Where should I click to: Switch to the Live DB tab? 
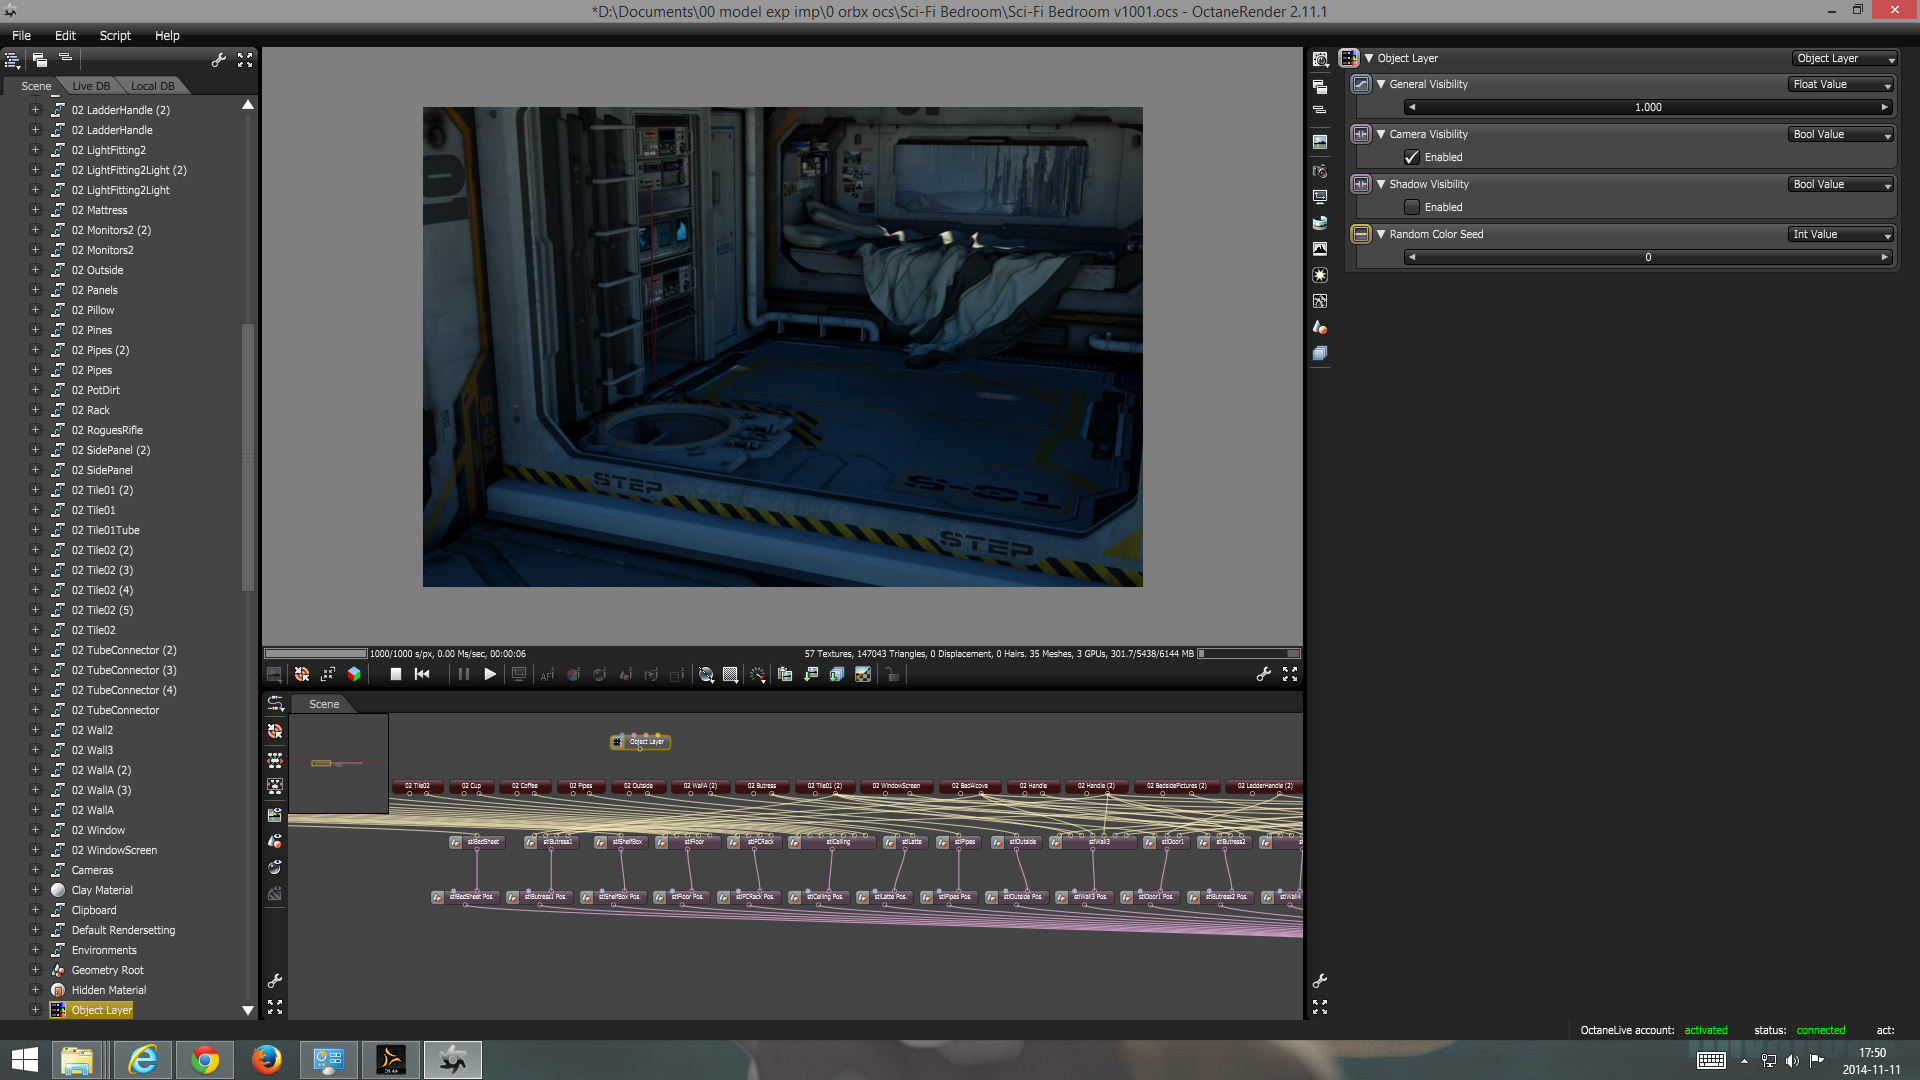pyautogui.click(x=91, y=86)
